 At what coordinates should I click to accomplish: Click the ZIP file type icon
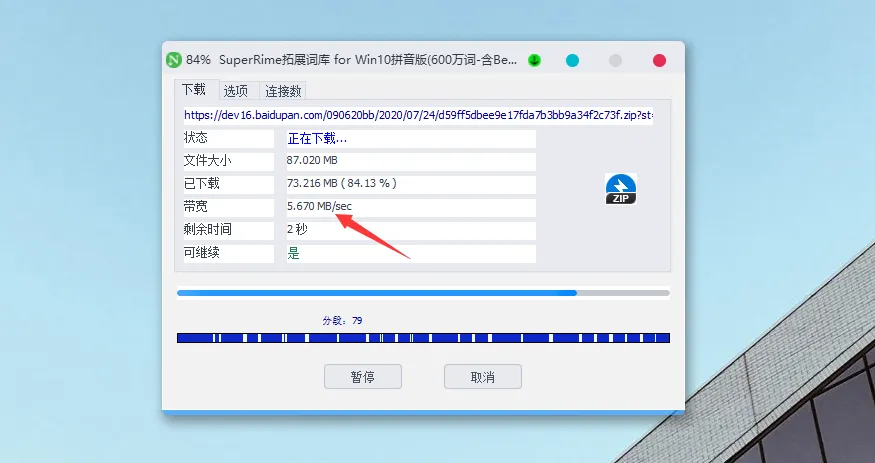click(621, 189)
